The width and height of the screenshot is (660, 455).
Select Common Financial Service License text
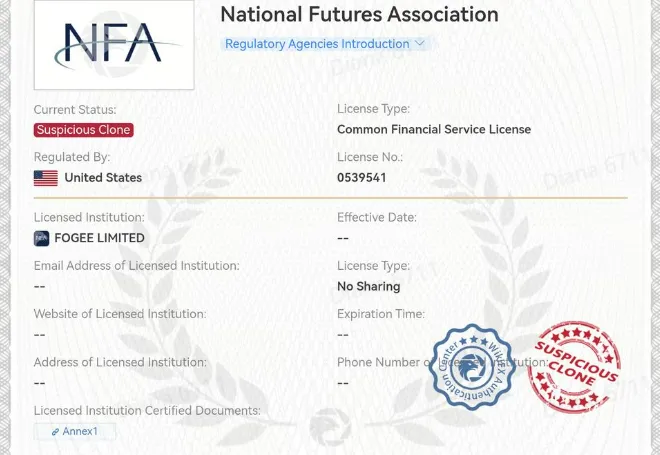(434, 129)
